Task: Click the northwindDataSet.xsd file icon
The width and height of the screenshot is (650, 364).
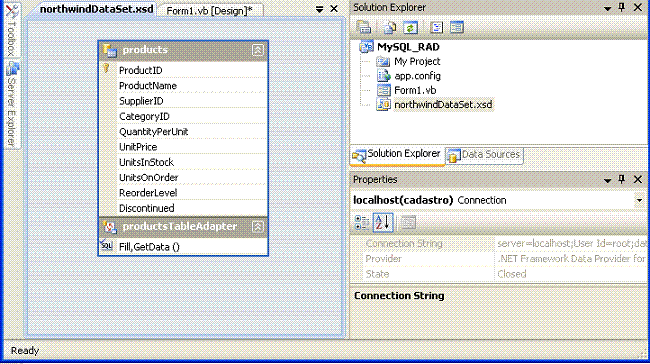Action: [x=383, y=104]
